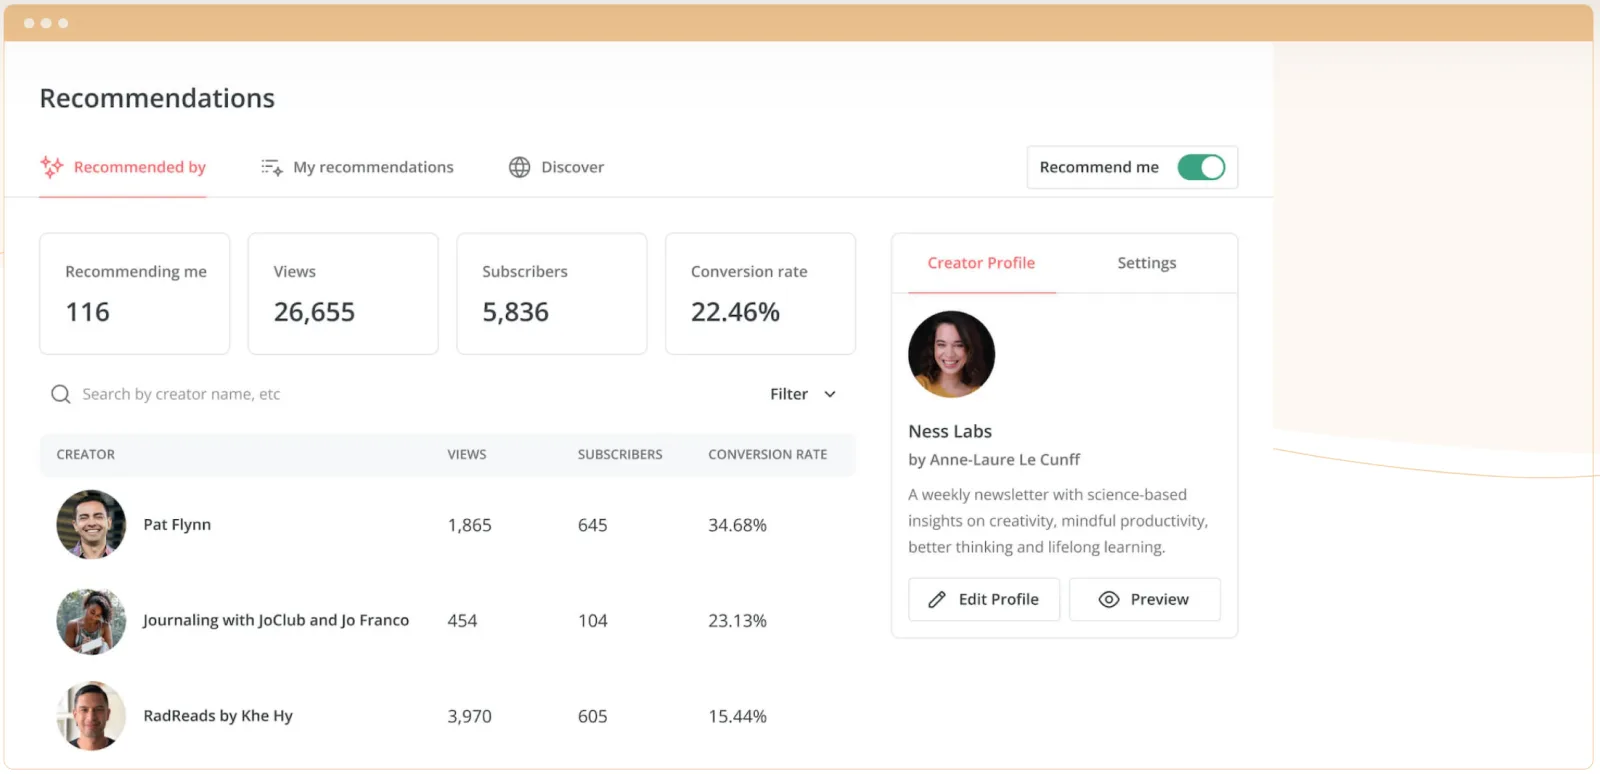Click the eye icon on Preview

click(x=1108, y=600)
